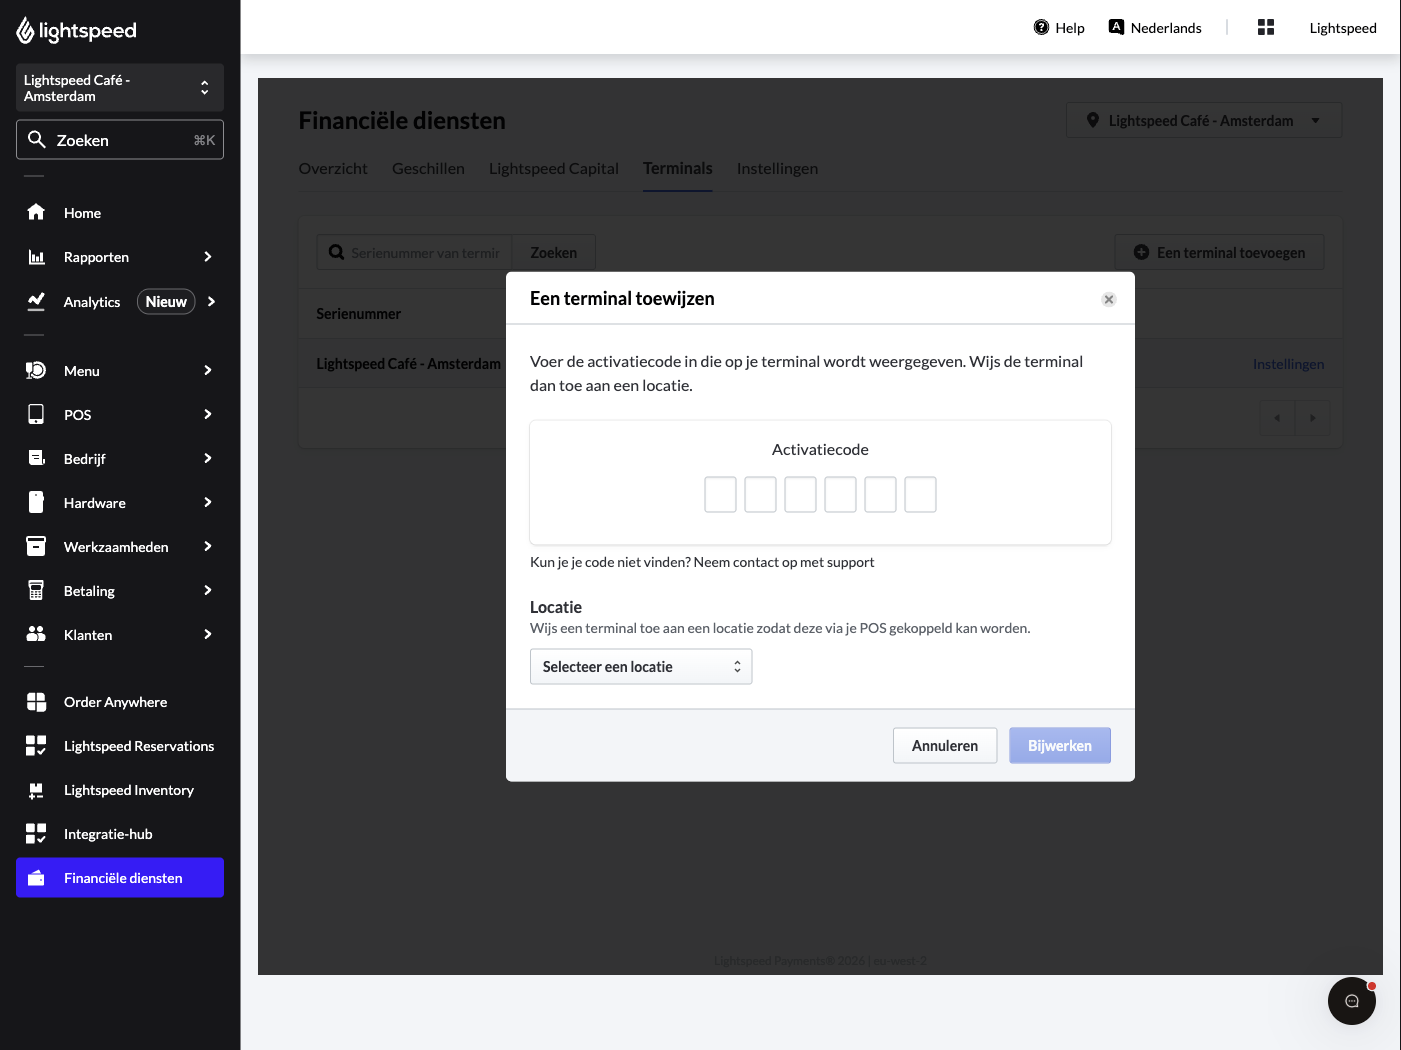Select the Terminals tab
The width and height of the screenshot is (1401, 1050).
click(678, 169)
